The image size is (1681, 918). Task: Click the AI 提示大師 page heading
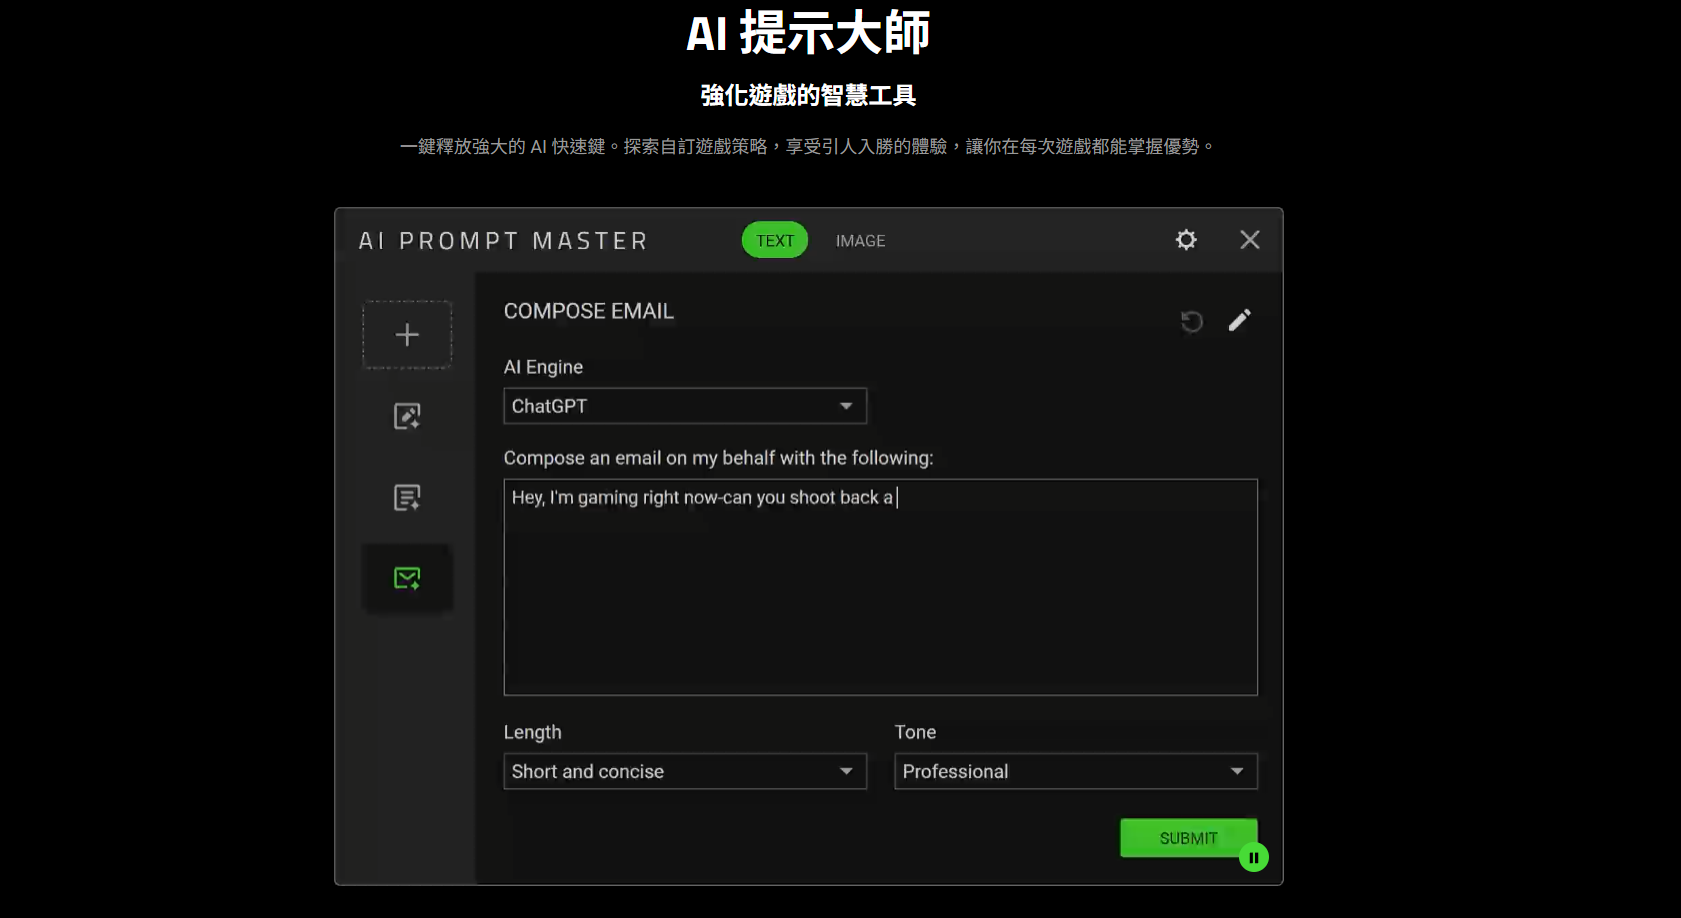pos(808,33)
